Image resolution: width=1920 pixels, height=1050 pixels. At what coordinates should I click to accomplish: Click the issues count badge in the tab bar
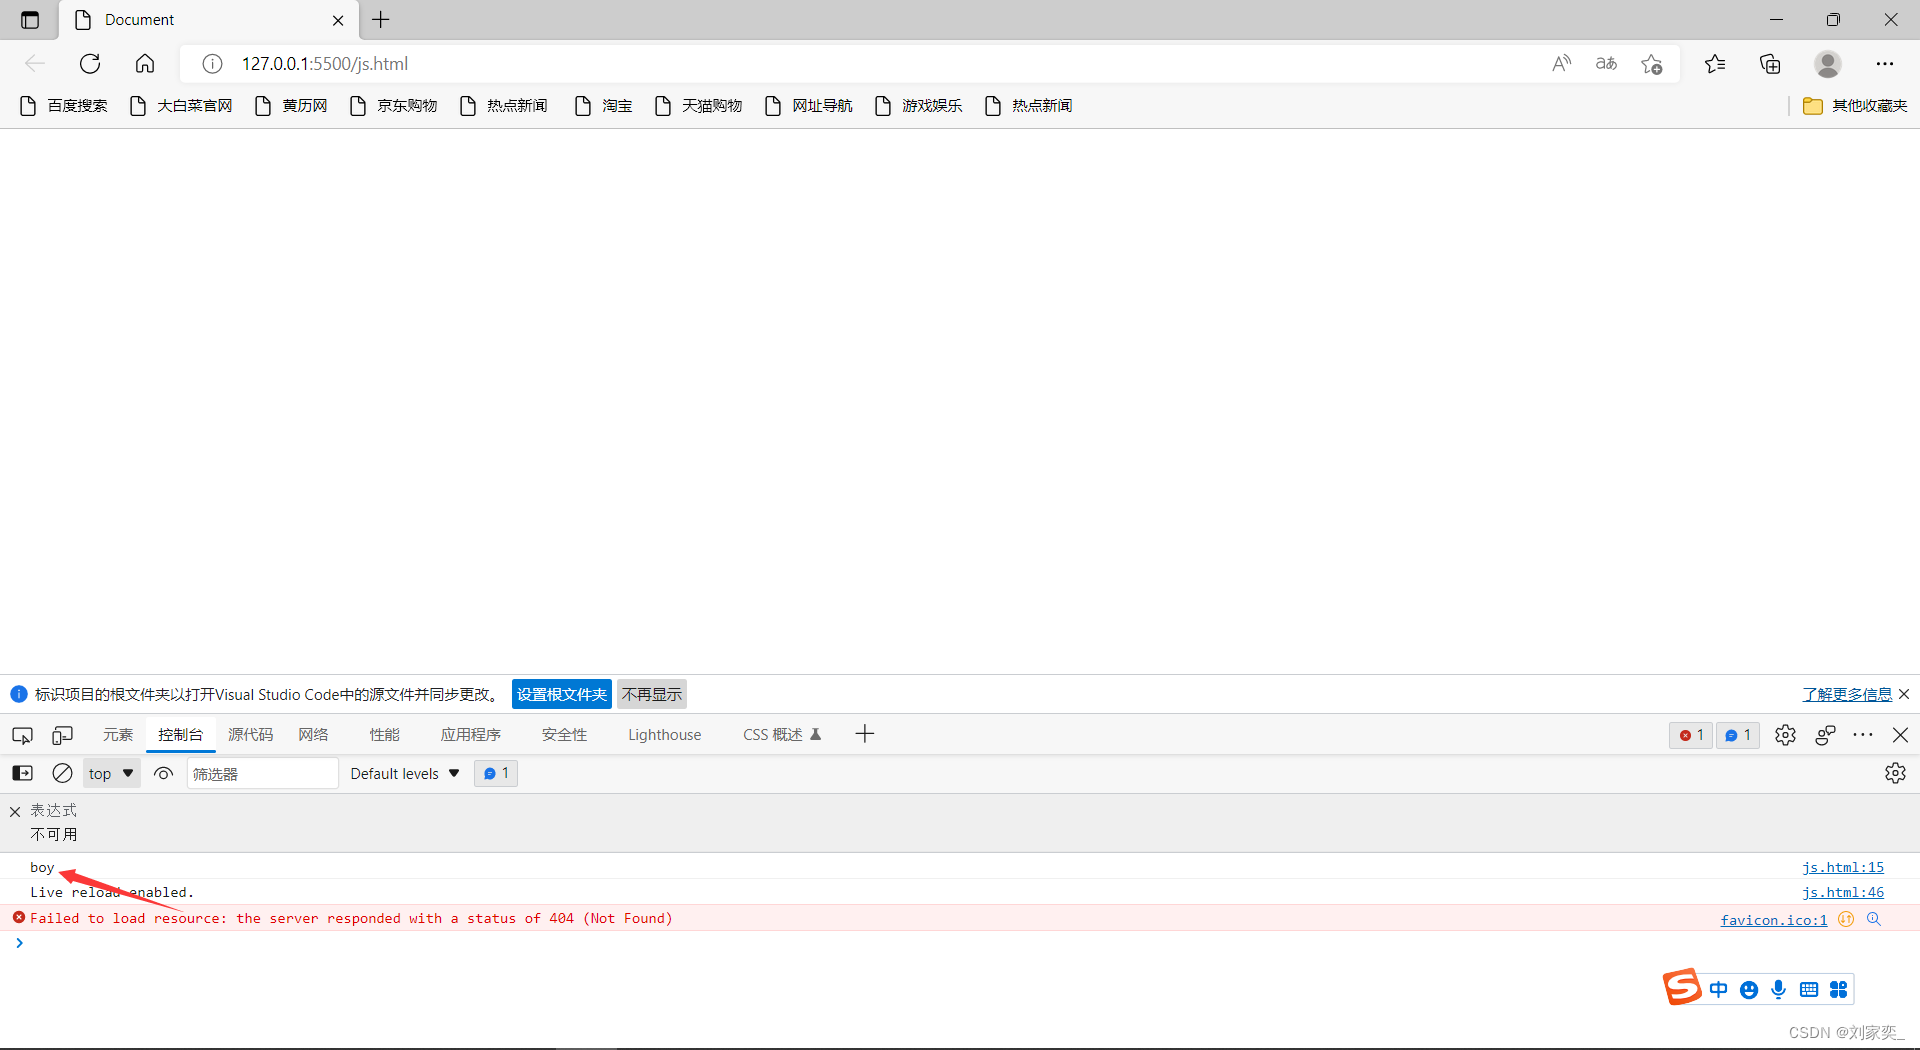coord(1738,735)
